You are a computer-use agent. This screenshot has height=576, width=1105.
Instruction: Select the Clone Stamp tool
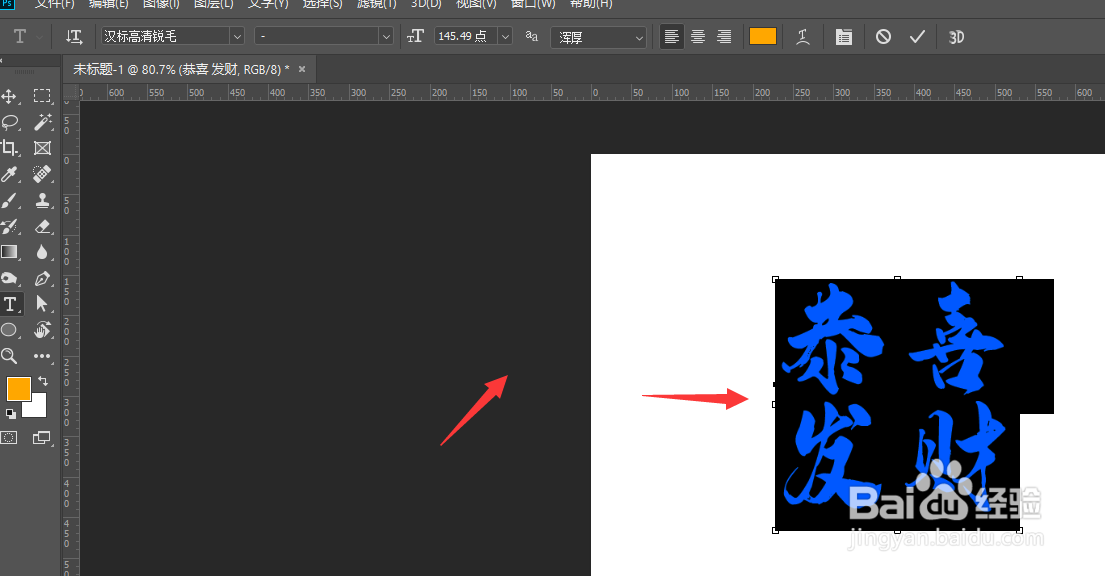tap(42, 200)
